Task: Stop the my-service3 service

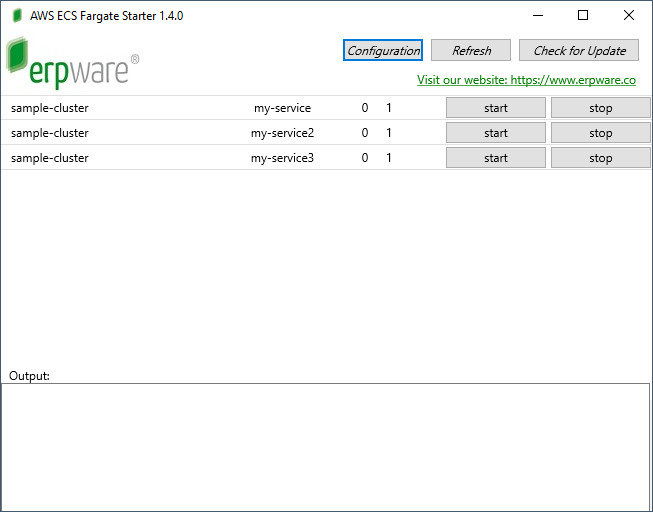Action: click(x=601, y=158)
